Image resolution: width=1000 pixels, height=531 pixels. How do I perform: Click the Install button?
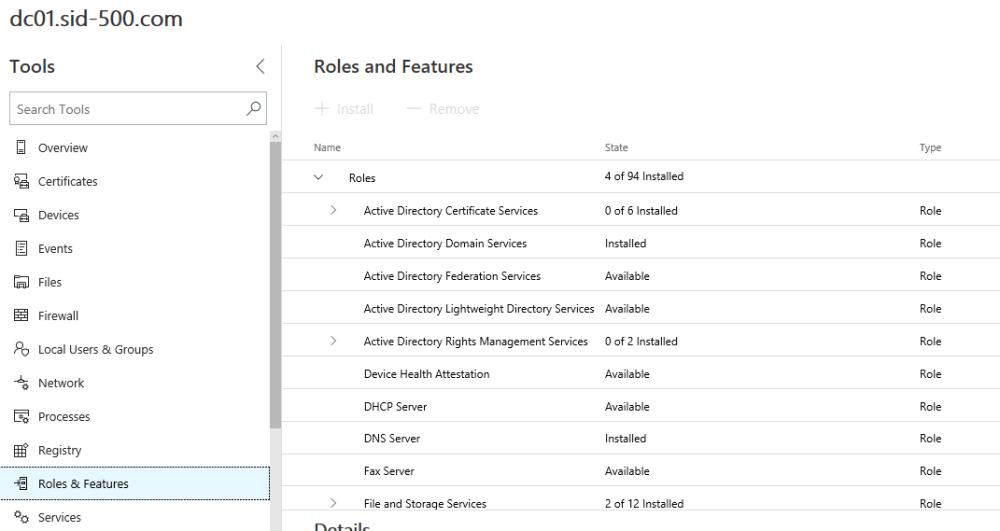coord(344,109)
